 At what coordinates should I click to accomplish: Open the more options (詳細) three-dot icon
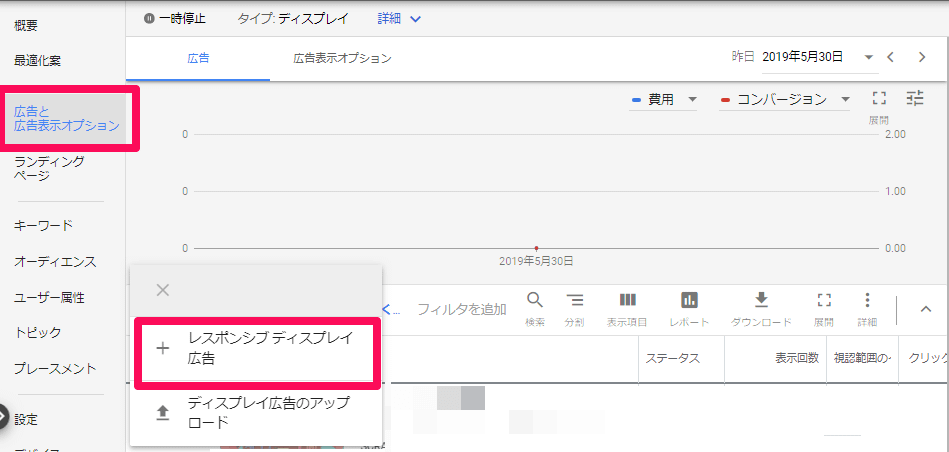coord(867,301)
